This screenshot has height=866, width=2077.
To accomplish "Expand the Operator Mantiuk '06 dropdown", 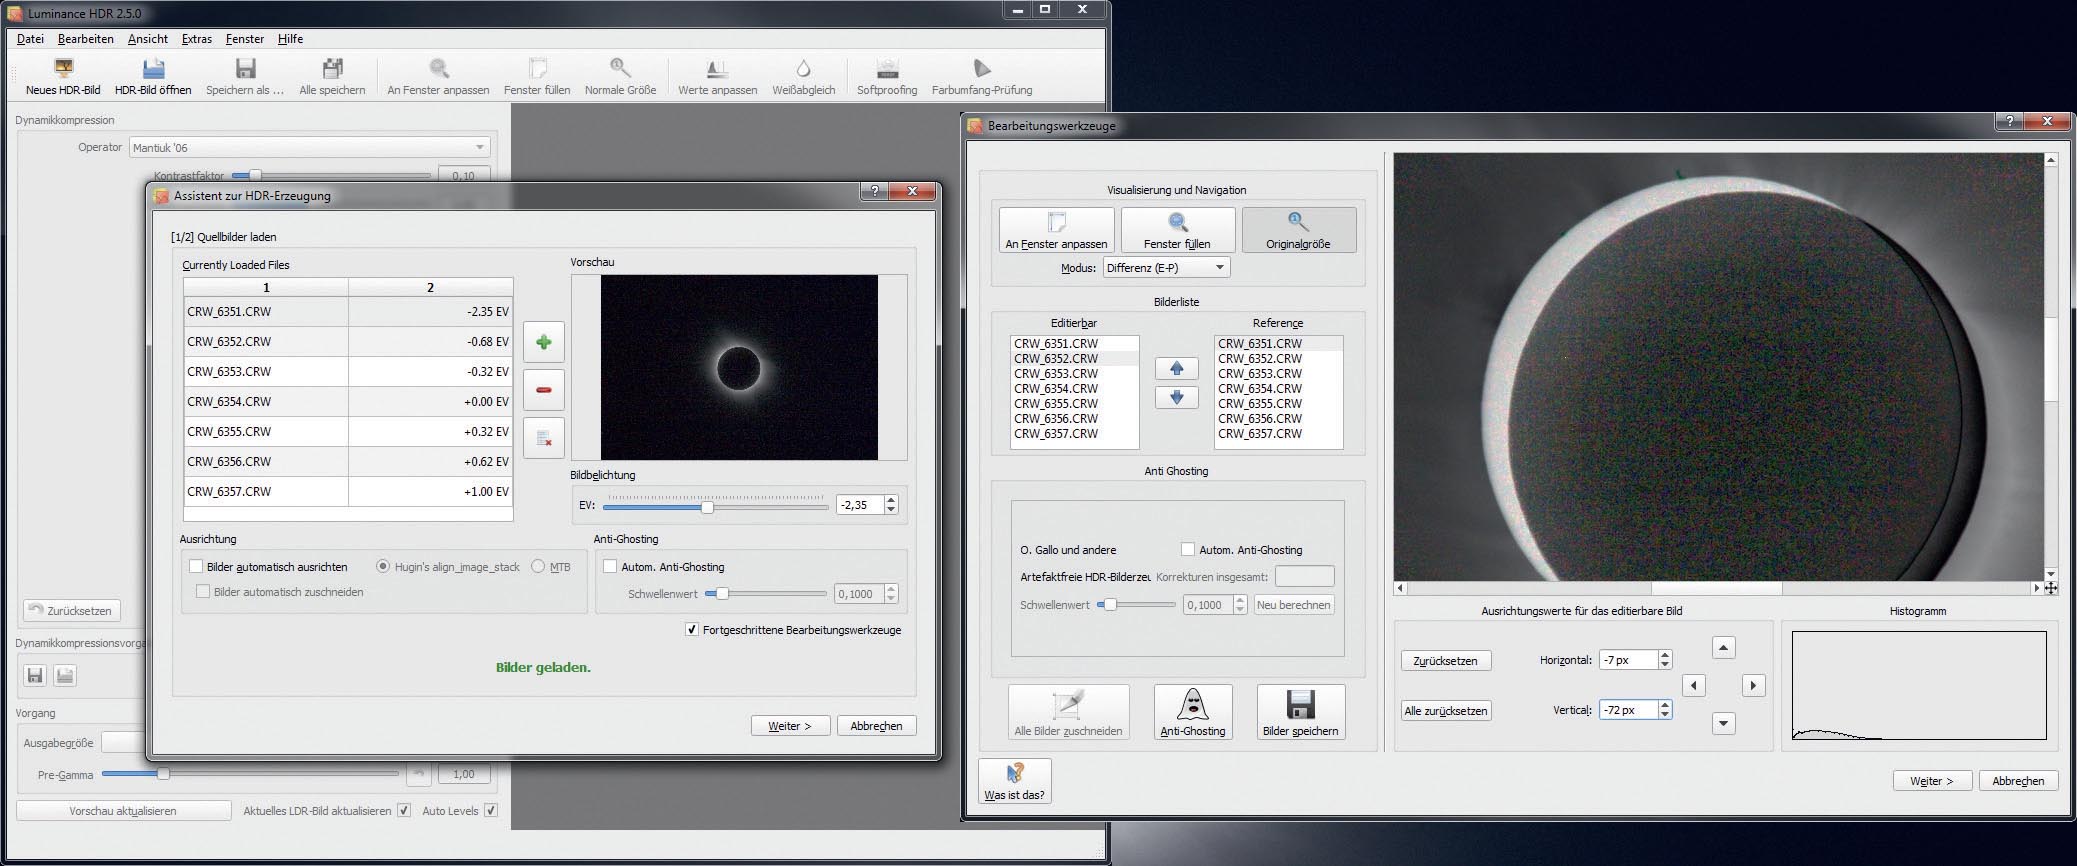I will click(x=310, y=148).
